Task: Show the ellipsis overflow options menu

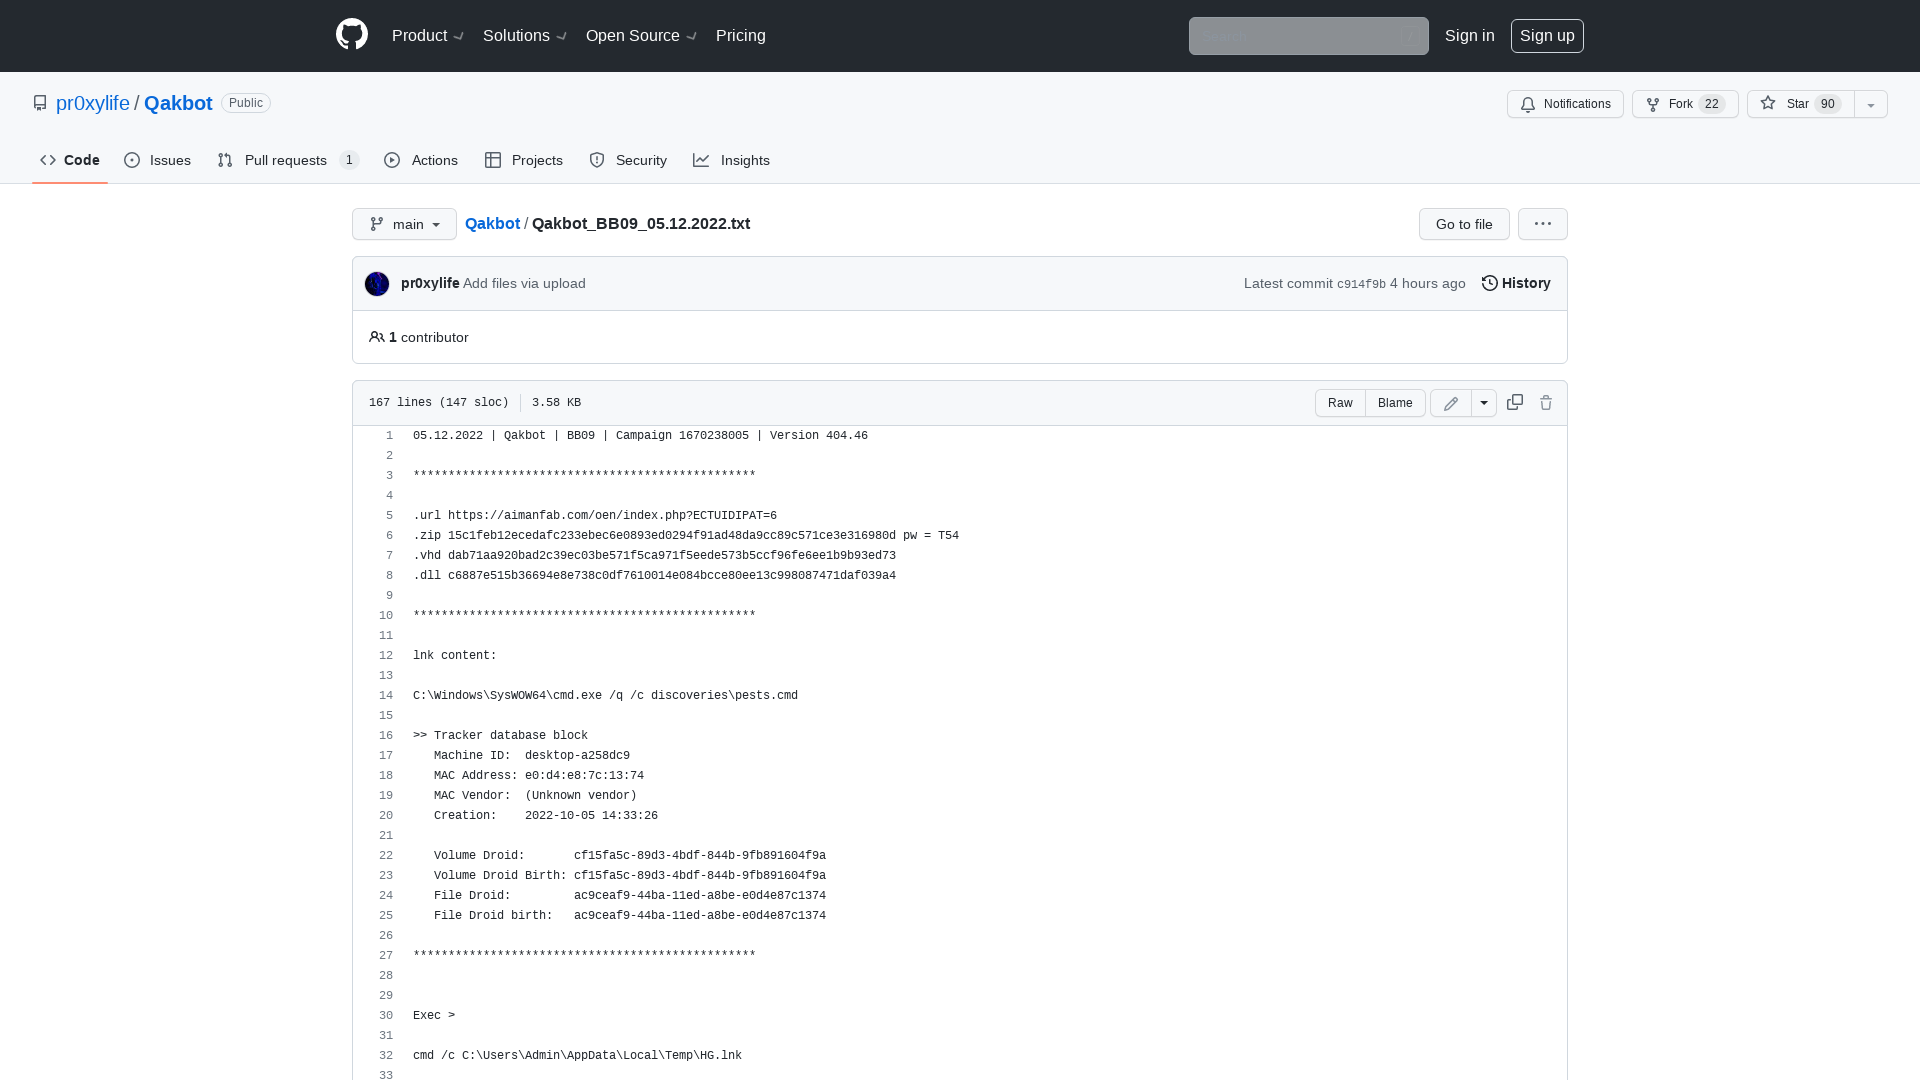Action: click(1542, 224)
